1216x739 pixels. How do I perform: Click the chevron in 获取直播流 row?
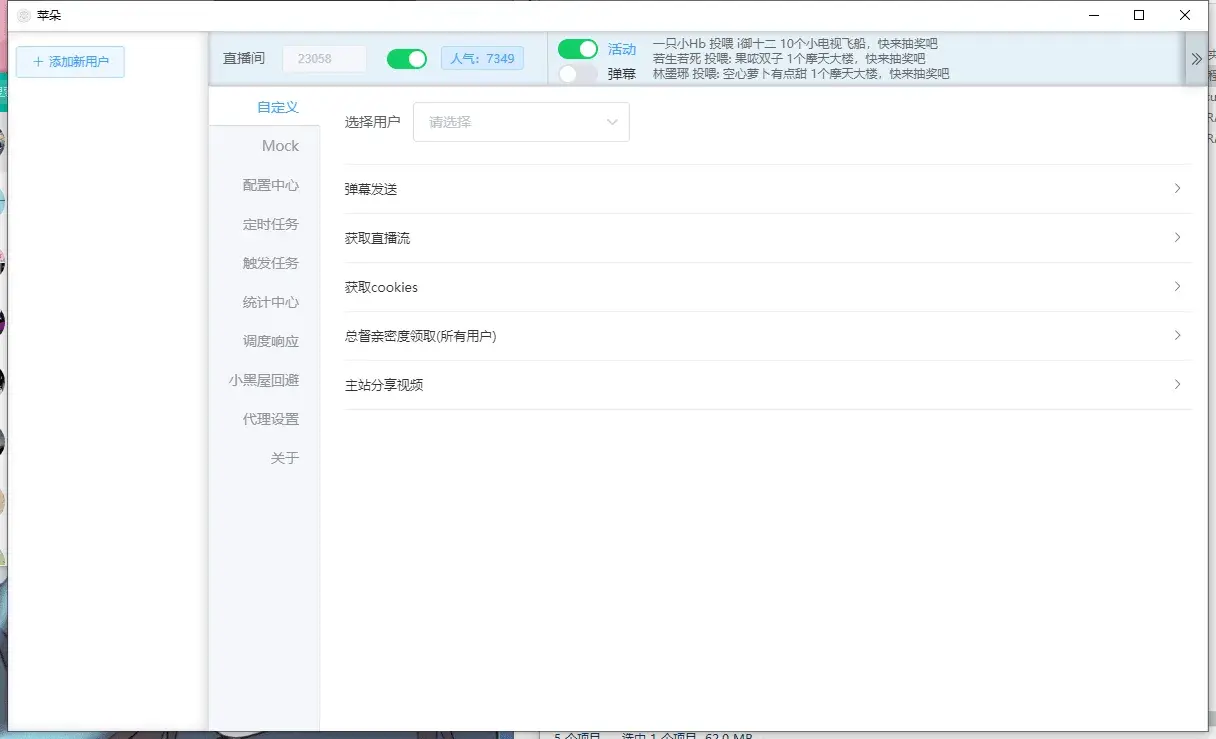pyautogui.click(x=1178, y=237)
